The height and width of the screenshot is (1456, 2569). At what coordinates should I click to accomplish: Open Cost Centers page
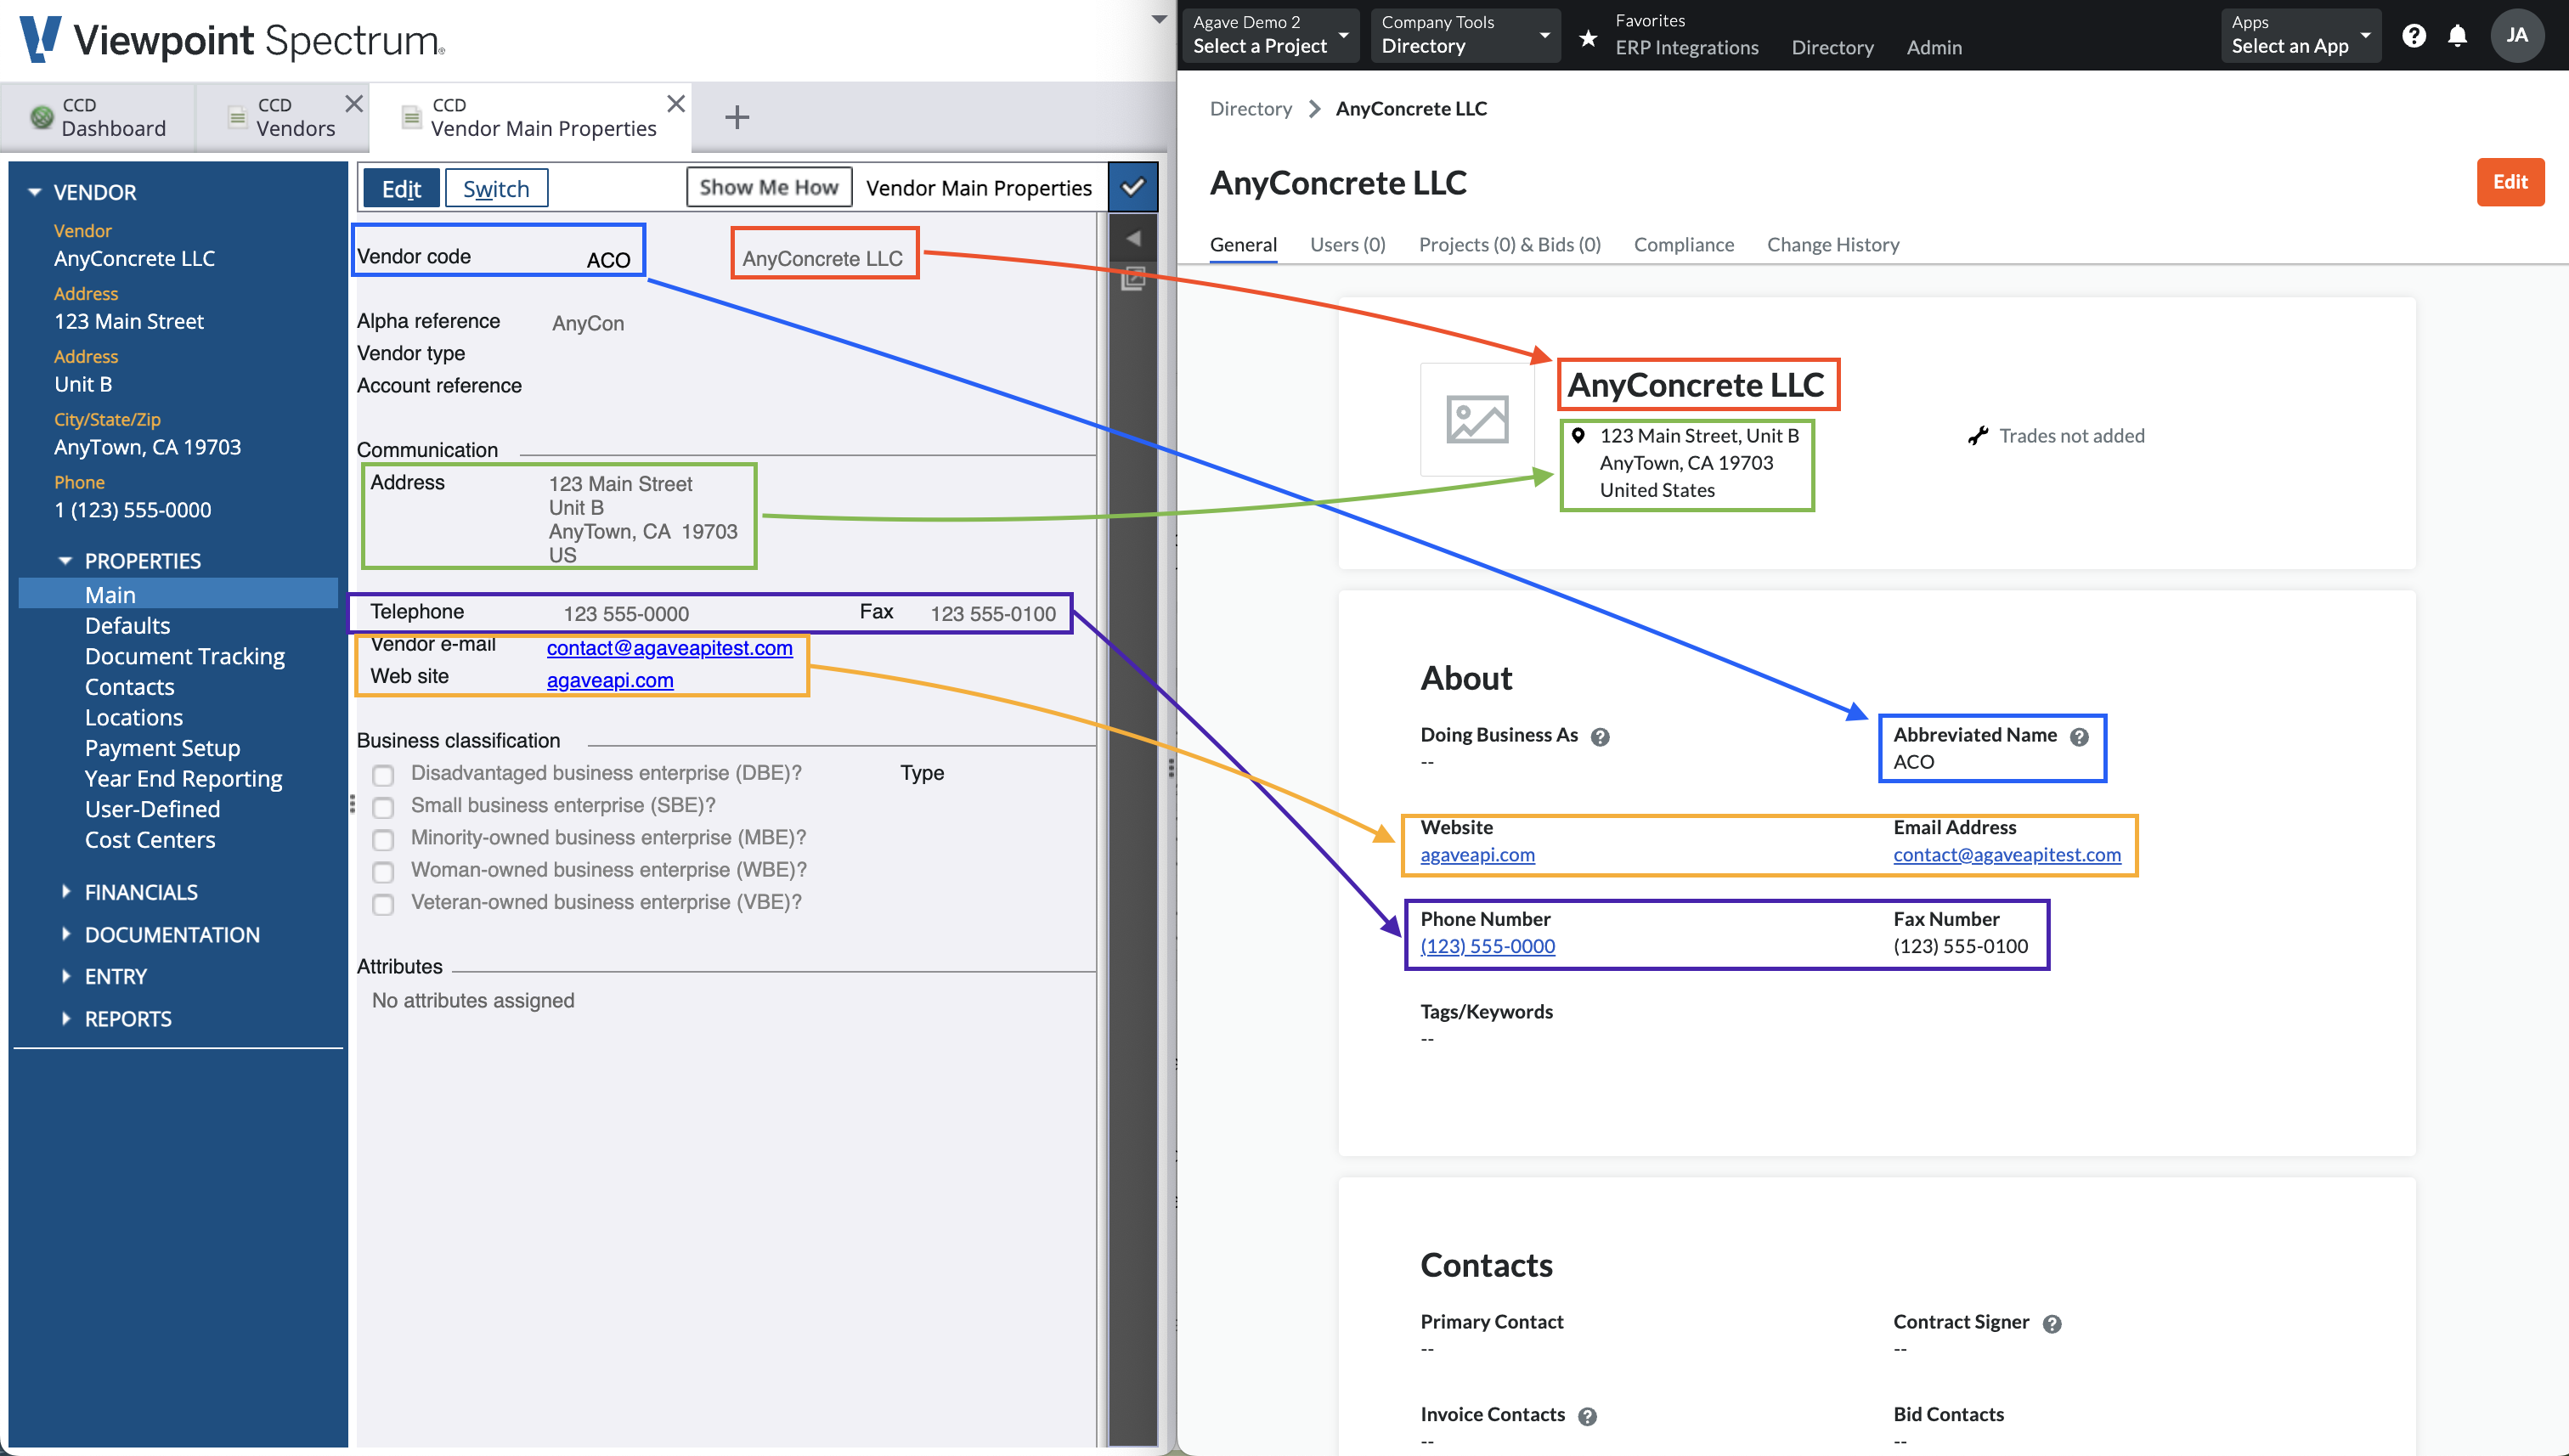(150, 839)
